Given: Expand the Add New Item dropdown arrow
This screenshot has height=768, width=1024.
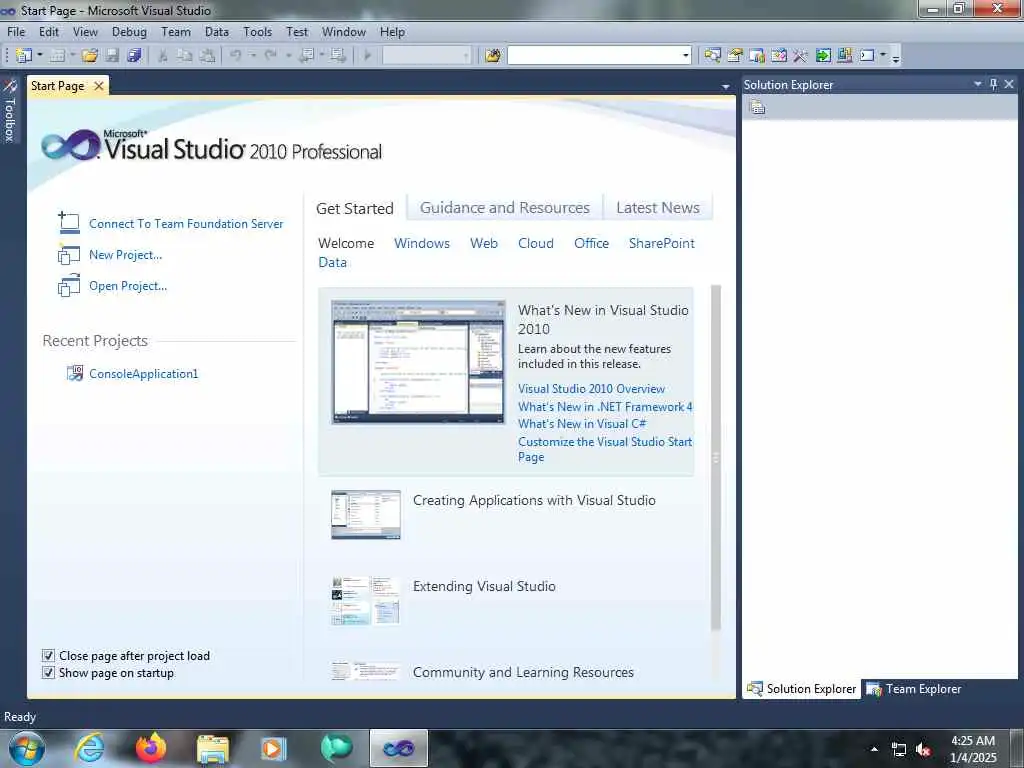Looking at the screenshot, I should pyautogui.click(x=72, y=56).
